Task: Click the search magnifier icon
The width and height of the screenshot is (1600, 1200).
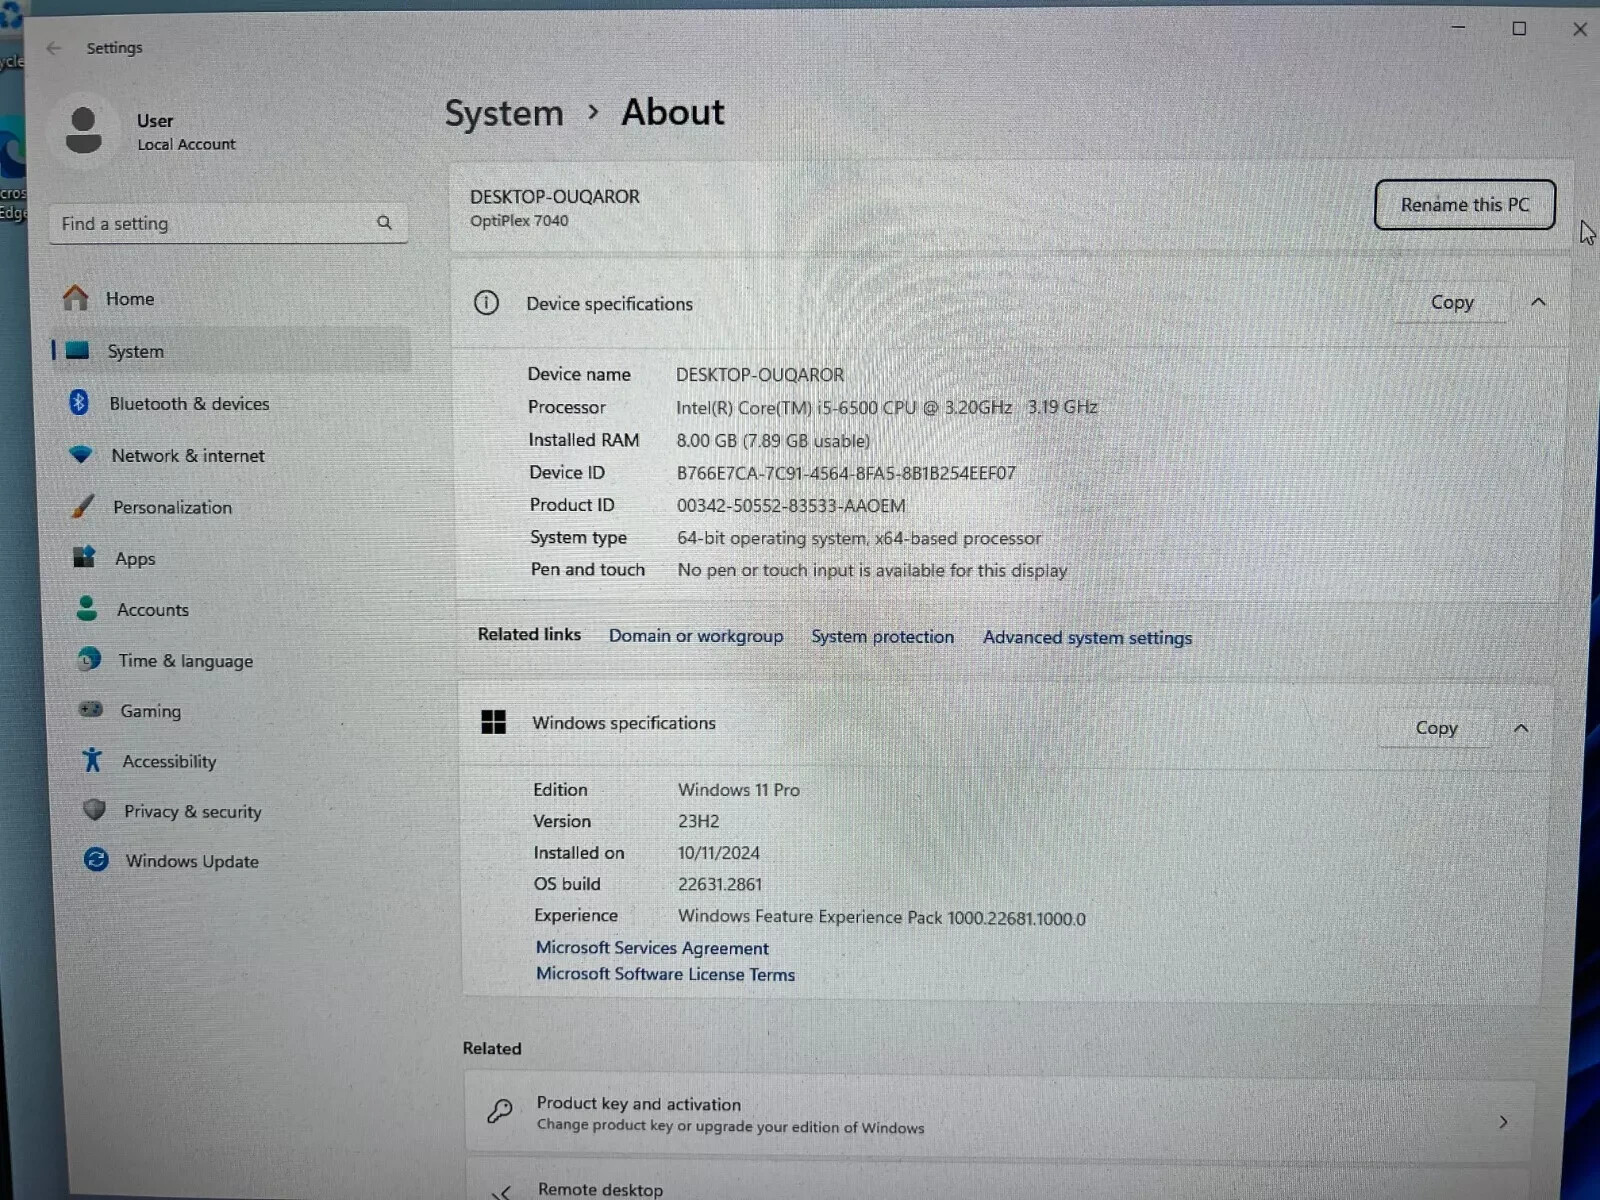Action: (384, 222)
